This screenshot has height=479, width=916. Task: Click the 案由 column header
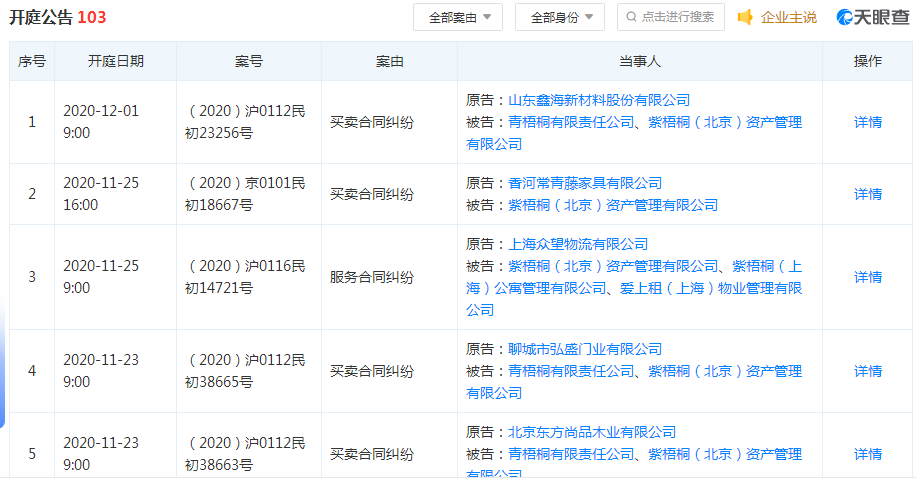point(390,61)
